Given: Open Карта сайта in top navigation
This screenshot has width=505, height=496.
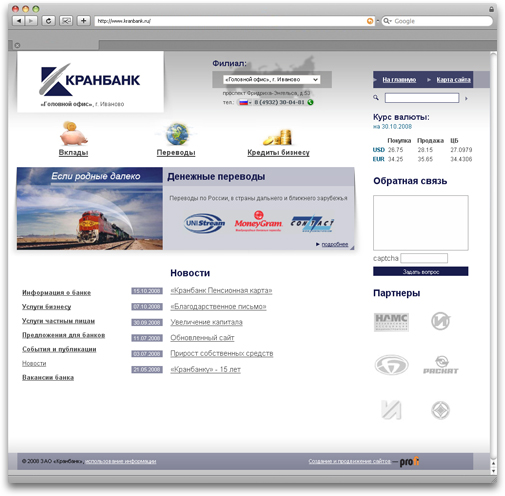Looking at the screenshot, I should (x=453, y=80).
